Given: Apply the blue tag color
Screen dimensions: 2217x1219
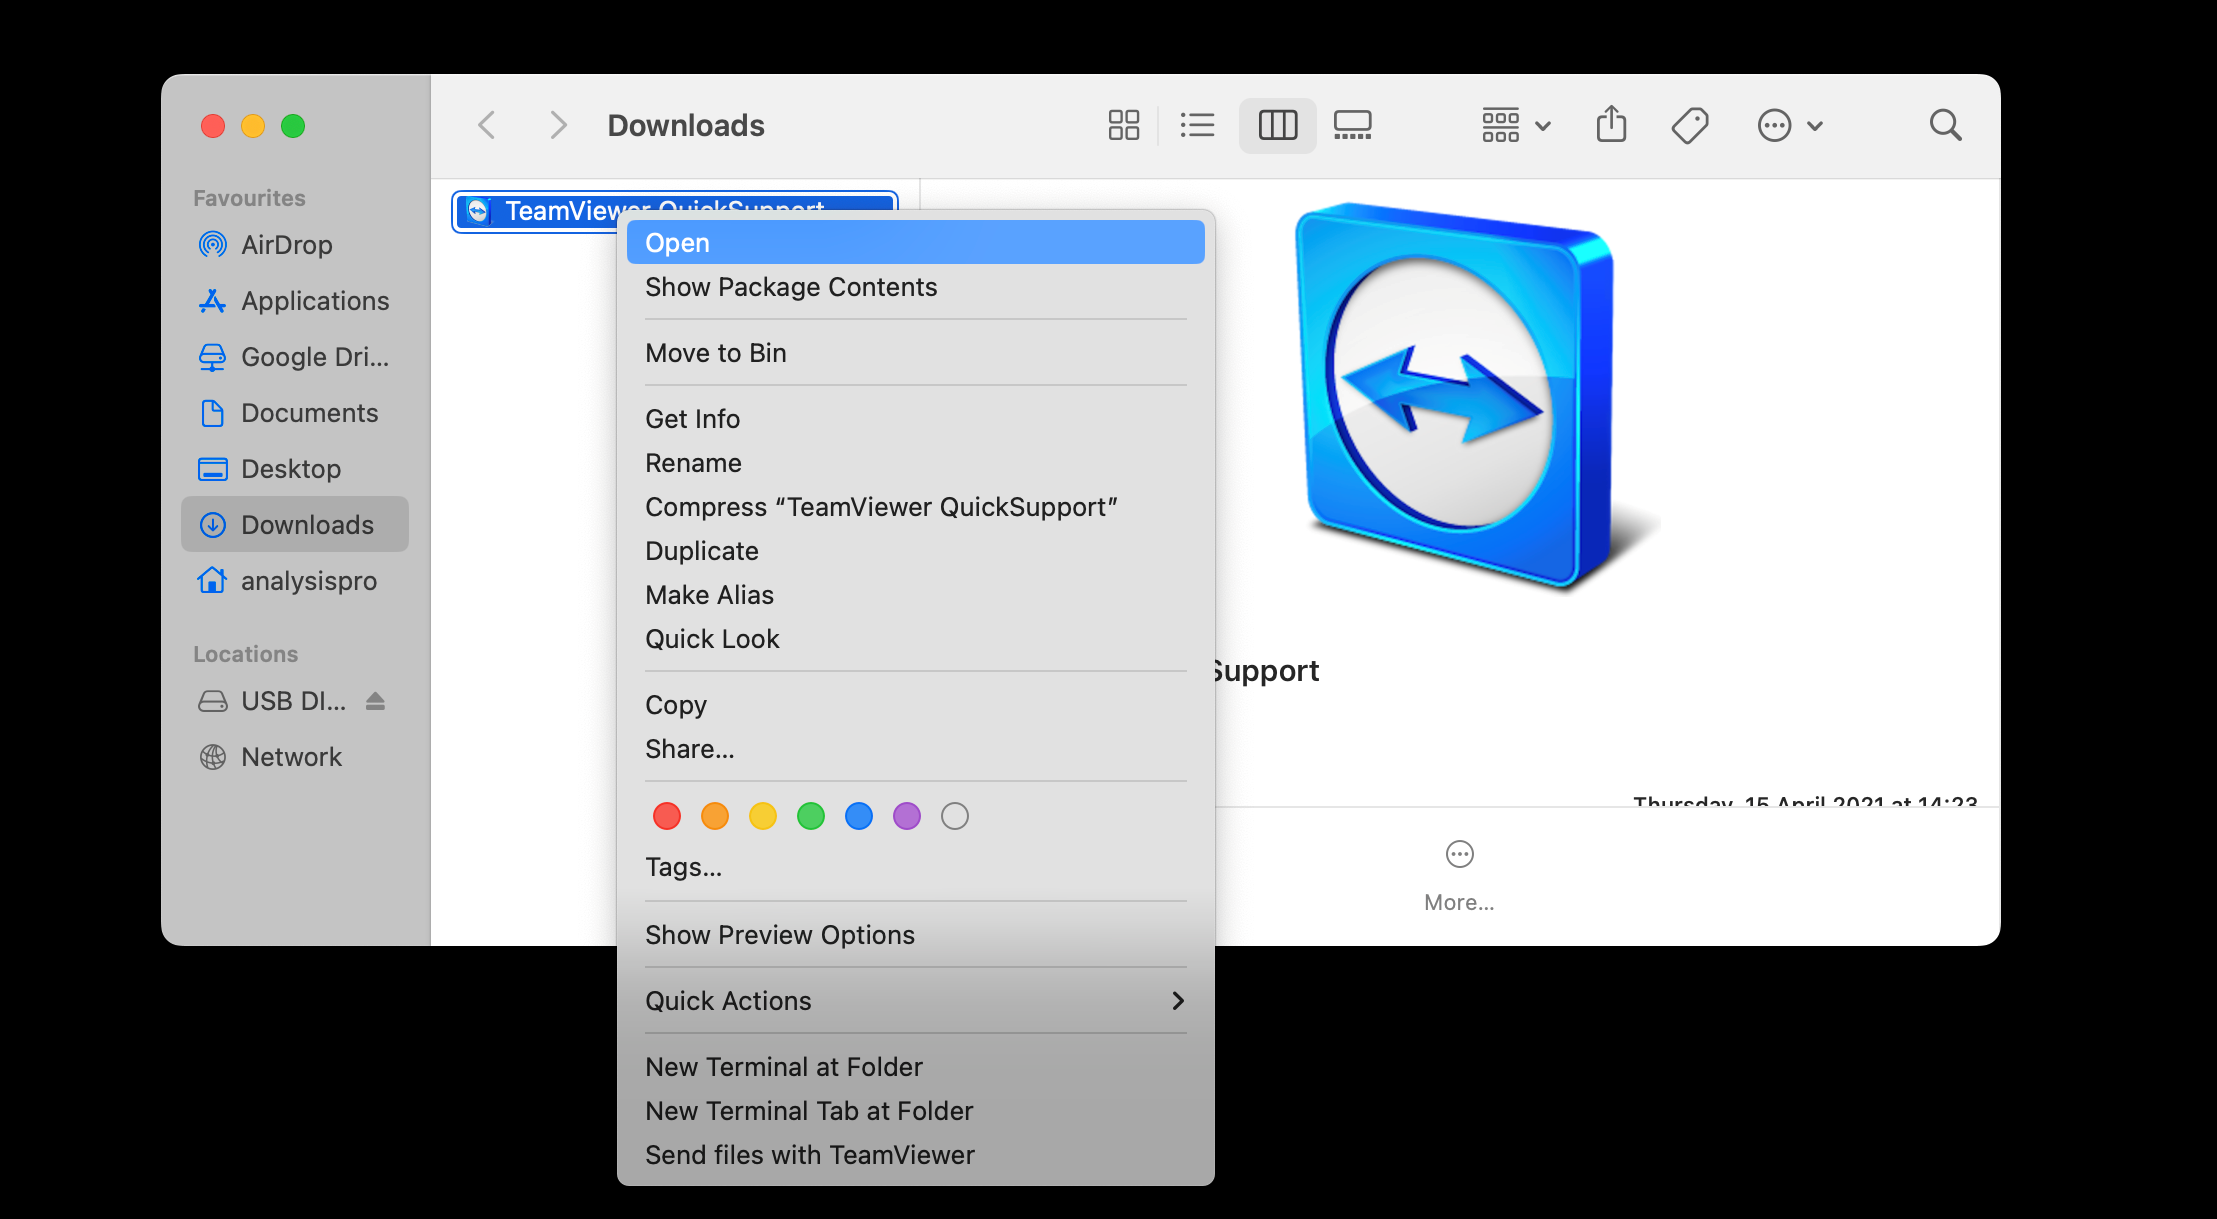Looking at the screenshot, I should [859, 816].
